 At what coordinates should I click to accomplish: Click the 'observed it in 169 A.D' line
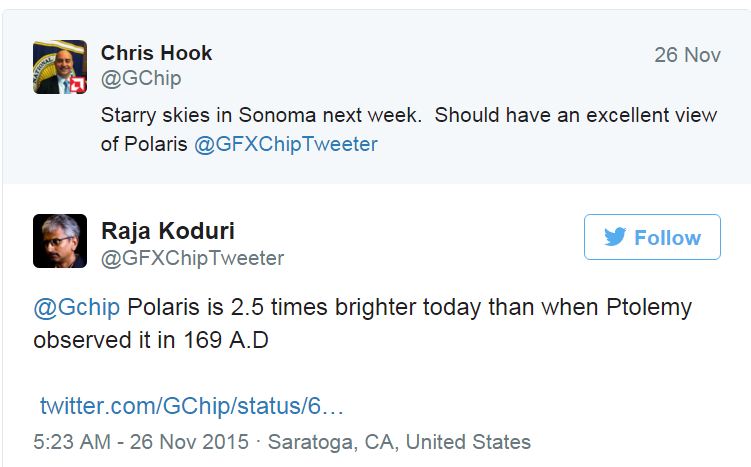click(151, 341)
